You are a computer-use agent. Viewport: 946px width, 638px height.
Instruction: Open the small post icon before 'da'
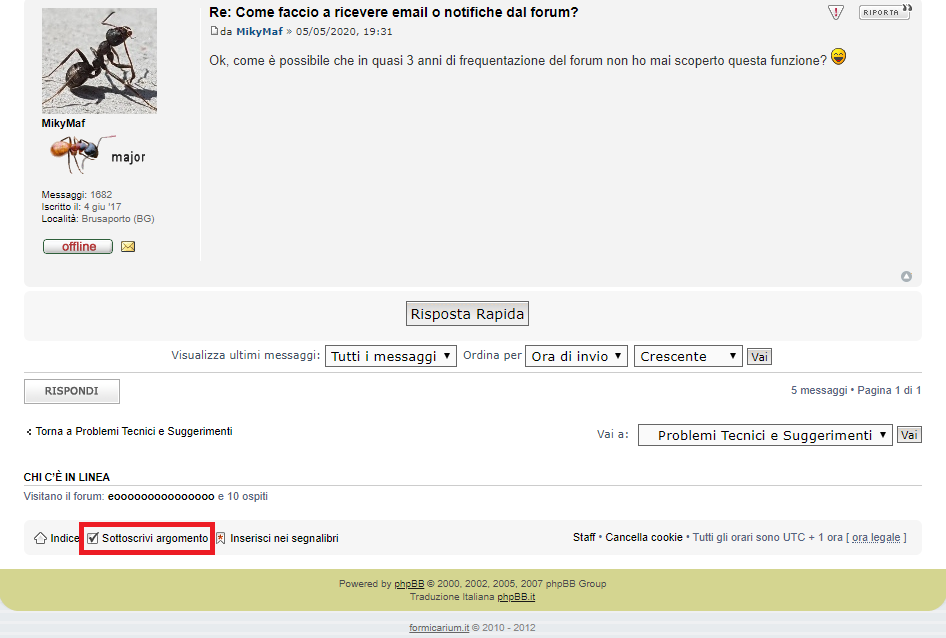[214, 31]
